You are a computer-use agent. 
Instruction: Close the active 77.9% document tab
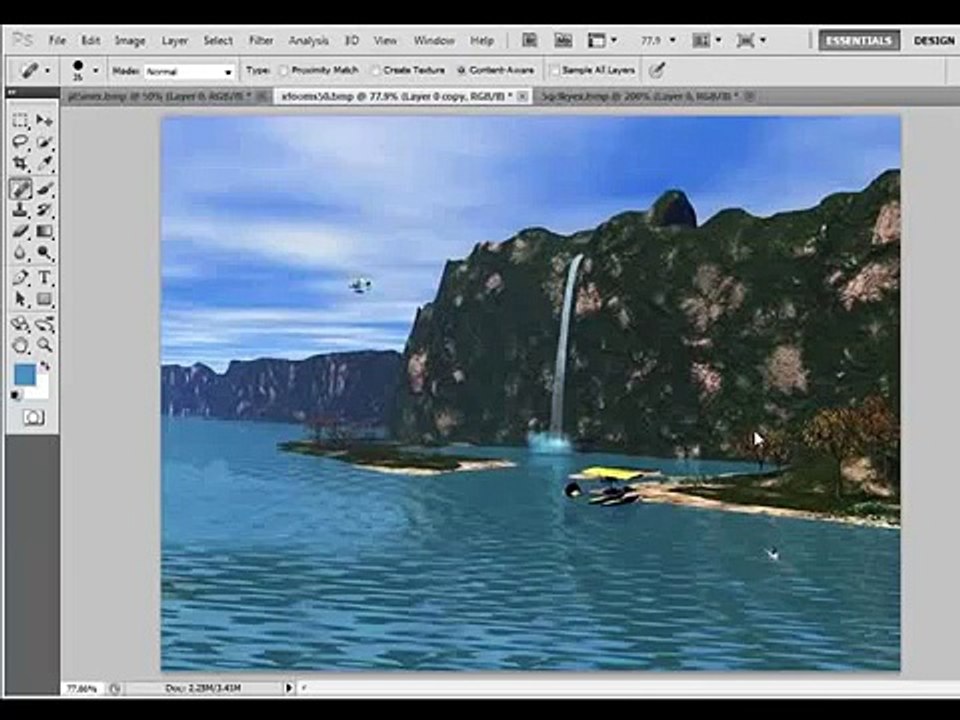[522, 96]
